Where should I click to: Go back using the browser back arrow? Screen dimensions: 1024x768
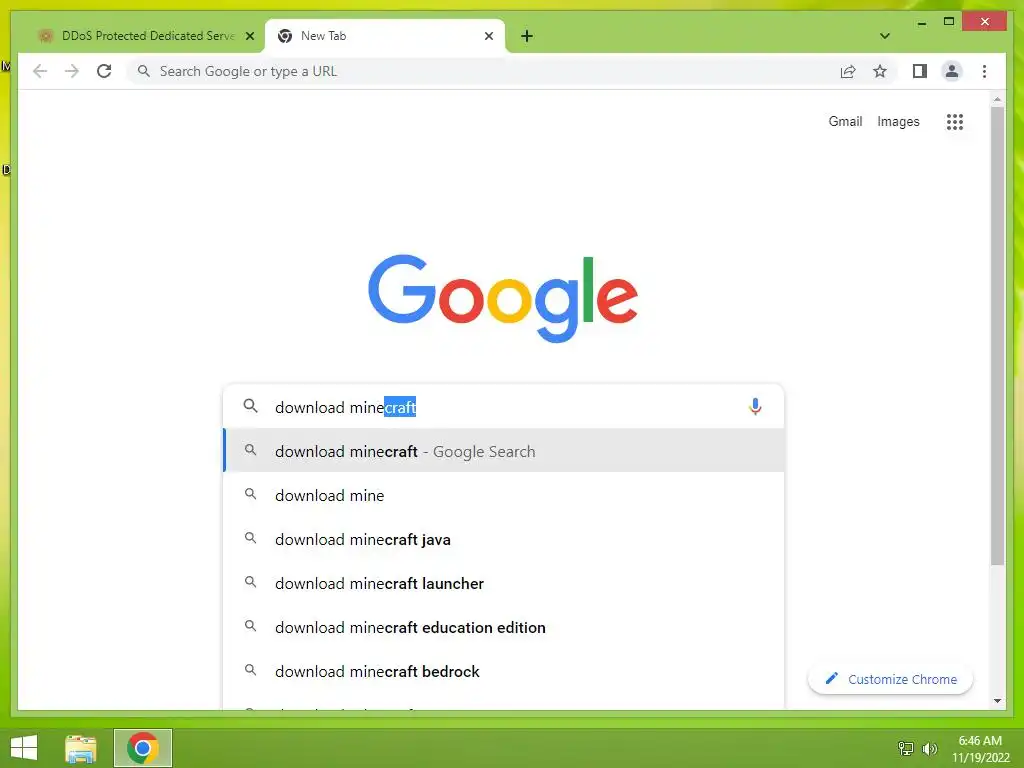(x=40, y=71)
